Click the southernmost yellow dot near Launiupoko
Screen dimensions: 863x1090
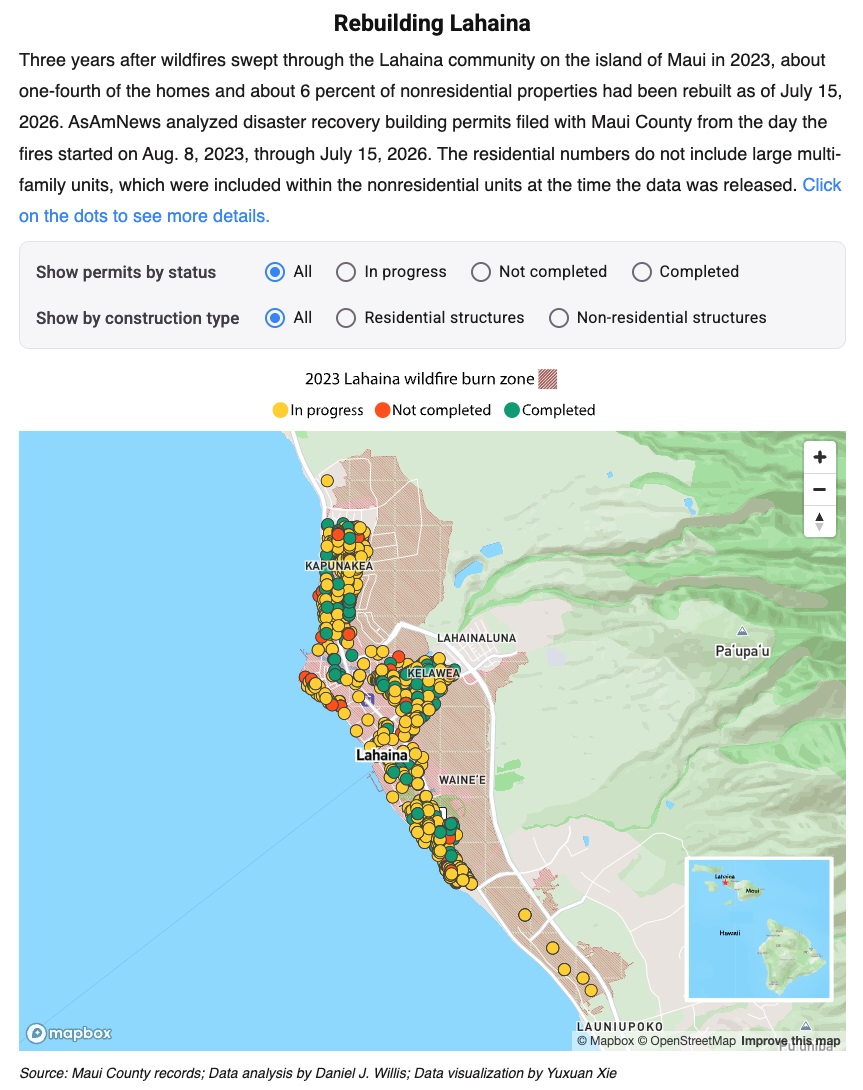(x=591, y=990)
